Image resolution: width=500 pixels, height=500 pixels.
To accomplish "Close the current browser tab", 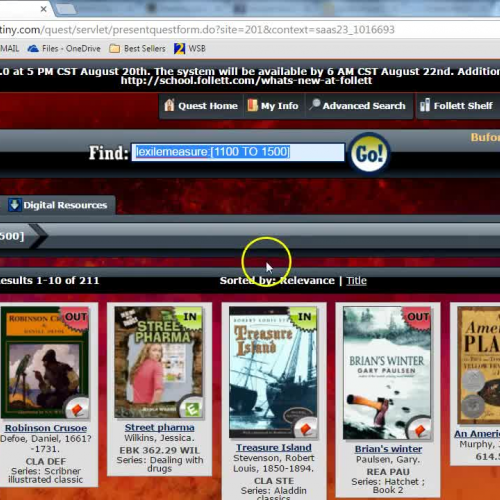I will [43, 9].
